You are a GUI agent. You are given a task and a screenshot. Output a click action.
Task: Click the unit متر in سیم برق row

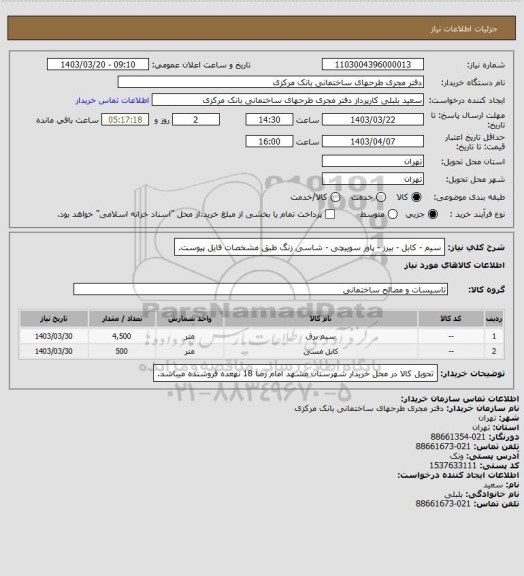point(189,336)
